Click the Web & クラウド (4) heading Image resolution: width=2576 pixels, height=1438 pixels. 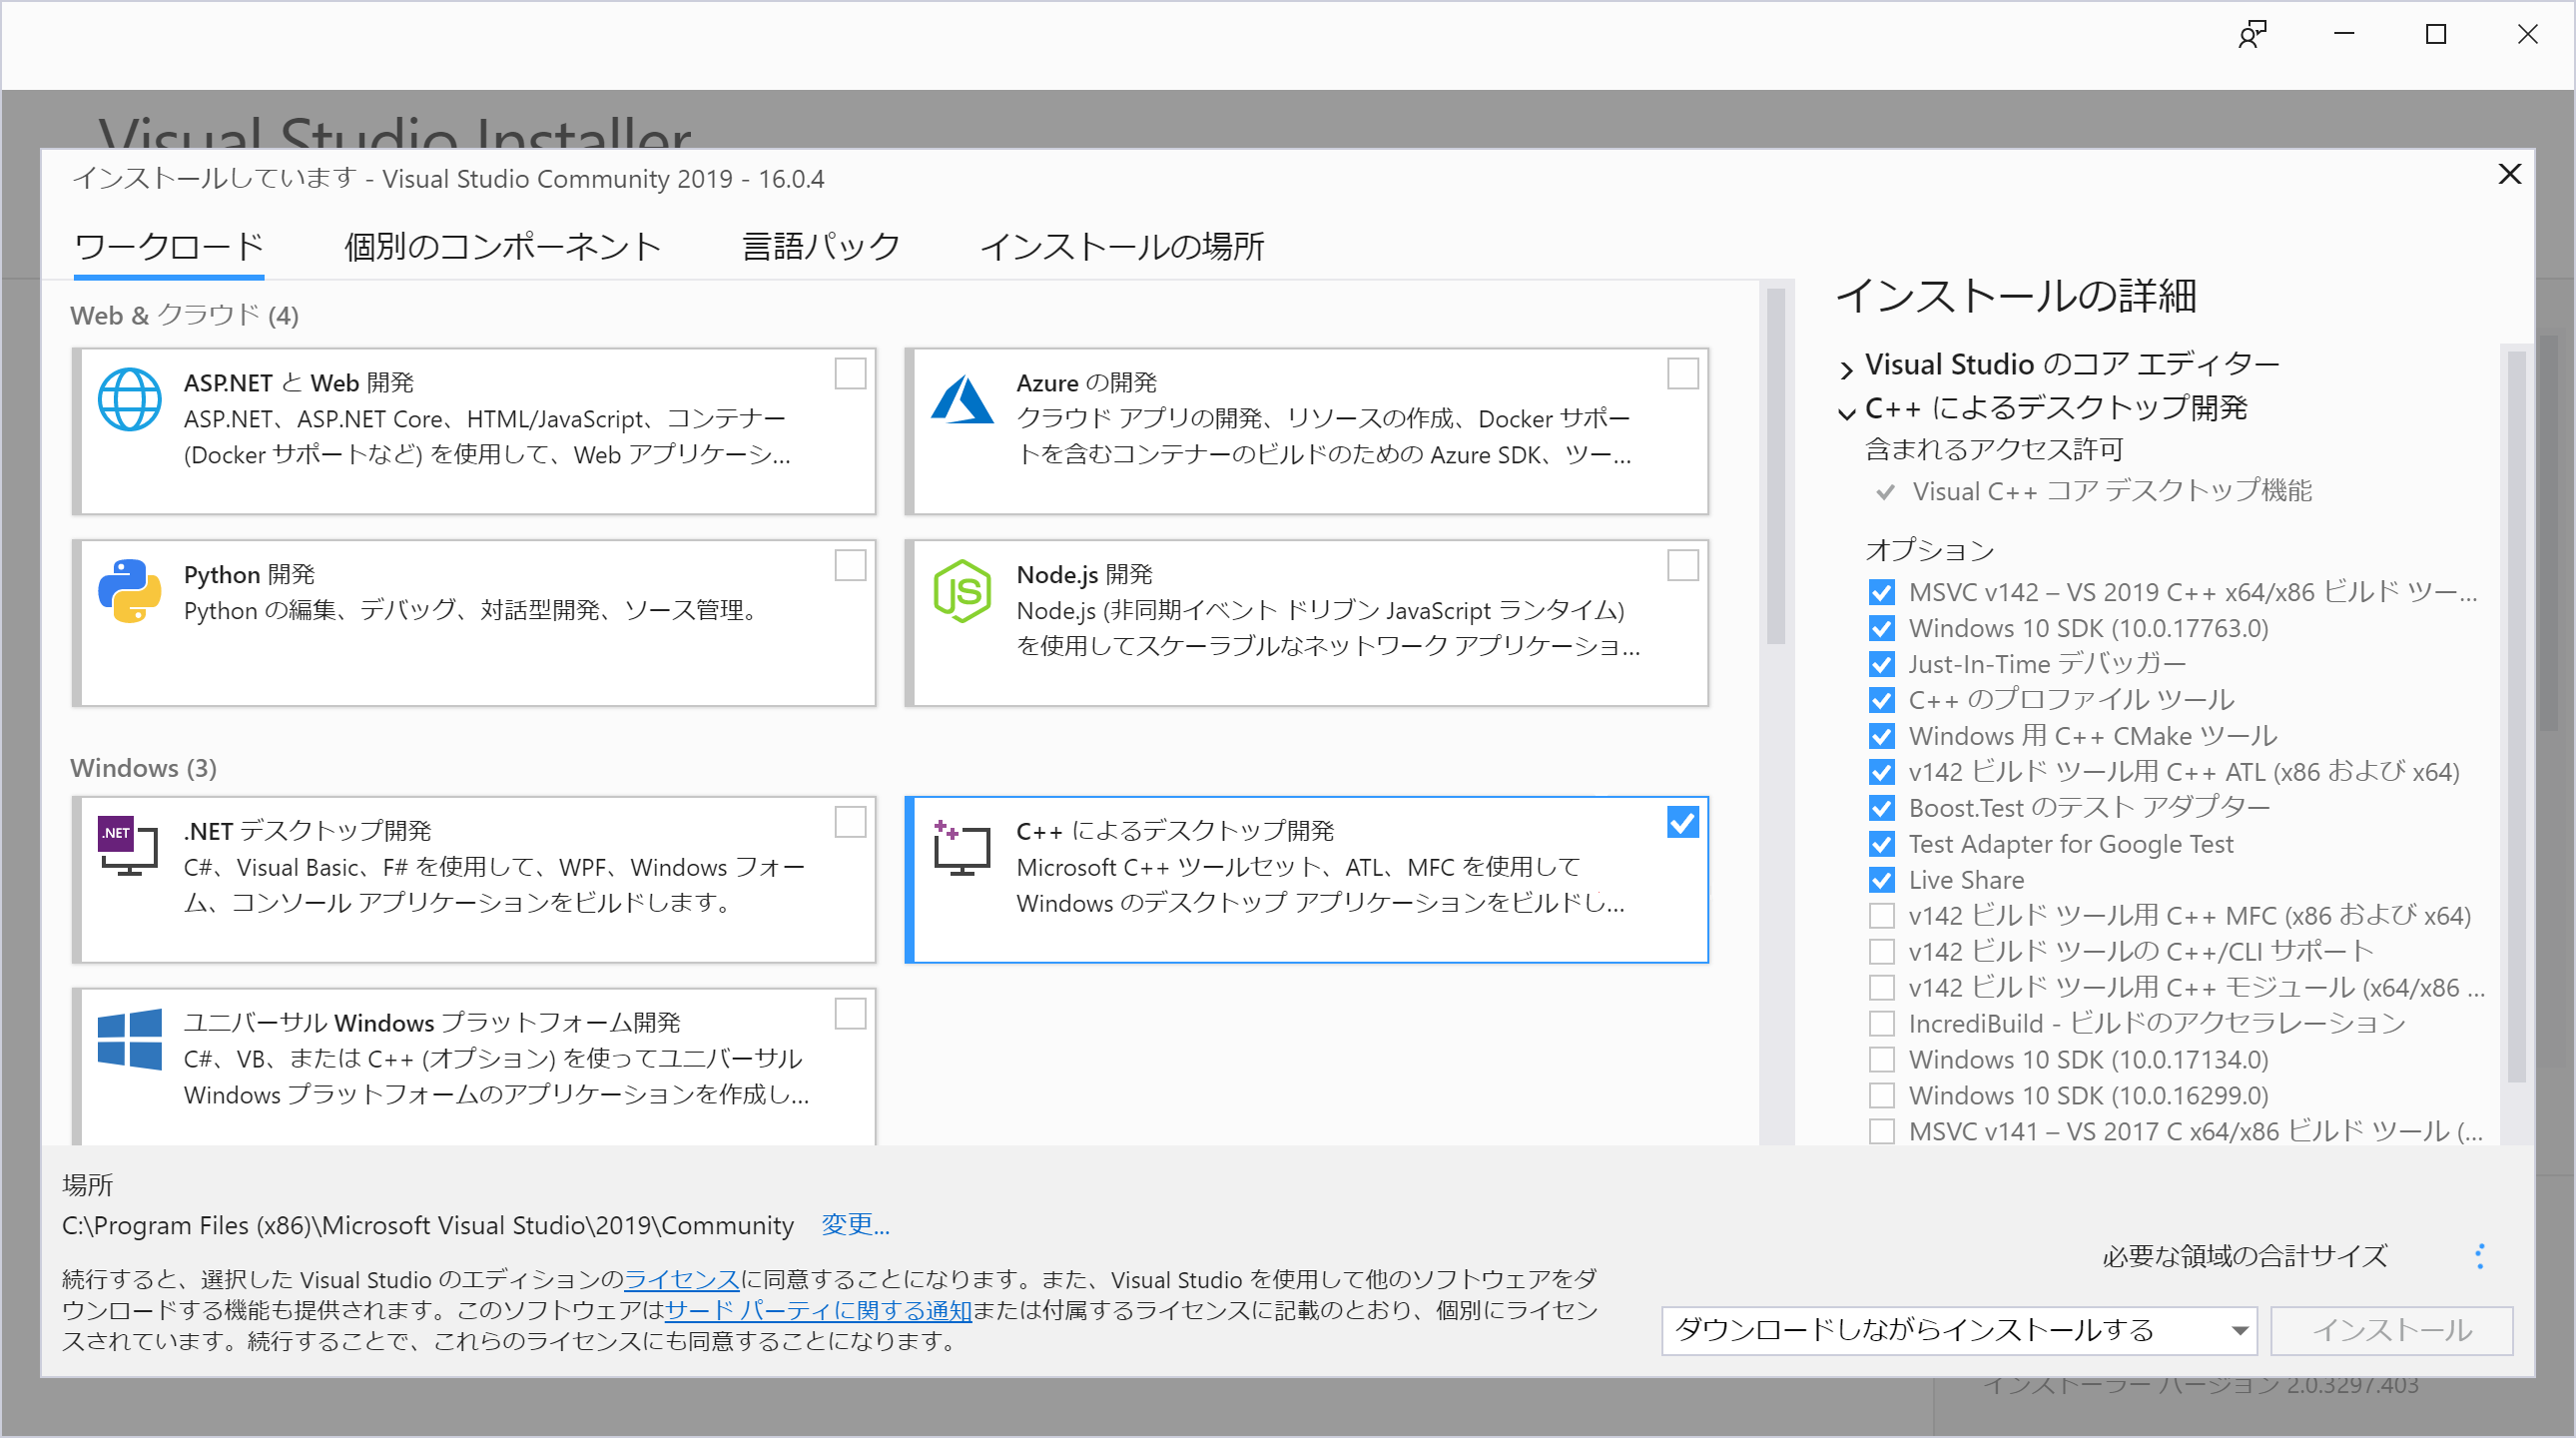point(184,316)
